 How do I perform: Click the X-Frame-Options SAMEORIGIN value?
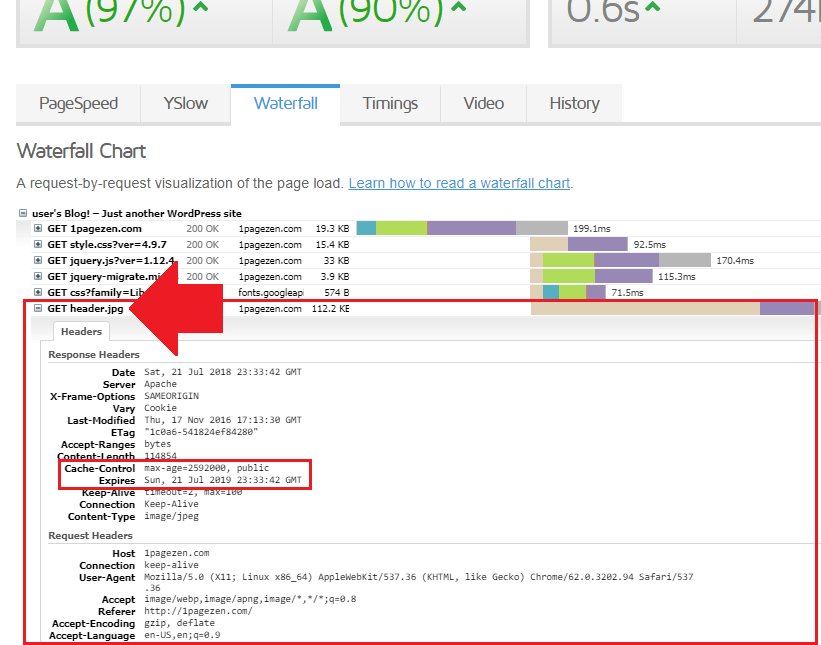(x=171, y=396)
